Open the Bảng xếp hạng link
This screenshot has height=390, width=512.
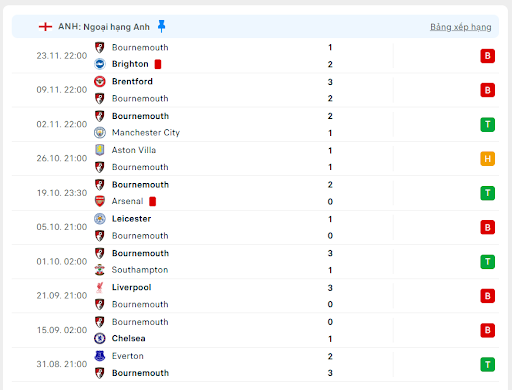(x=461, y=27)
